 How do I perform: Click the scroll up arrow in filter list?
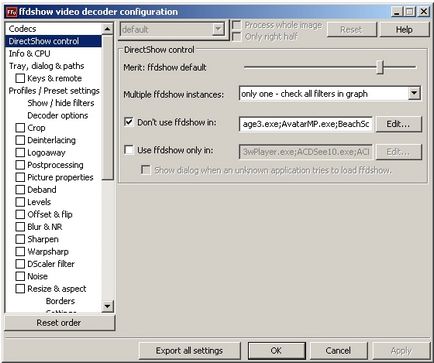pyautogui.click(x=107, y=29)
